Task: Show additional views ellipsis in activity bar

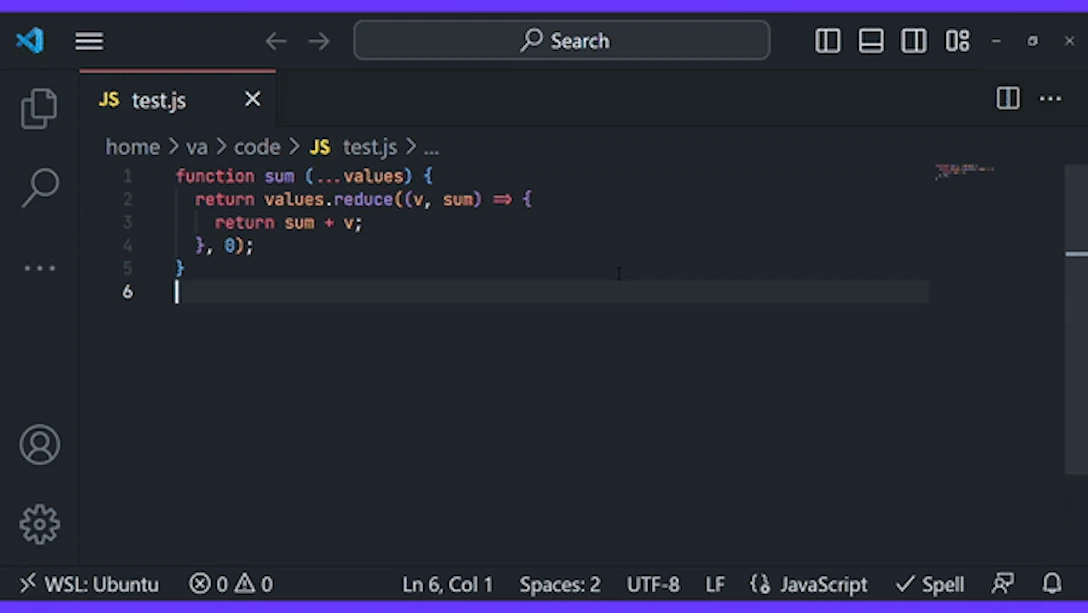Action: [40, 268]
